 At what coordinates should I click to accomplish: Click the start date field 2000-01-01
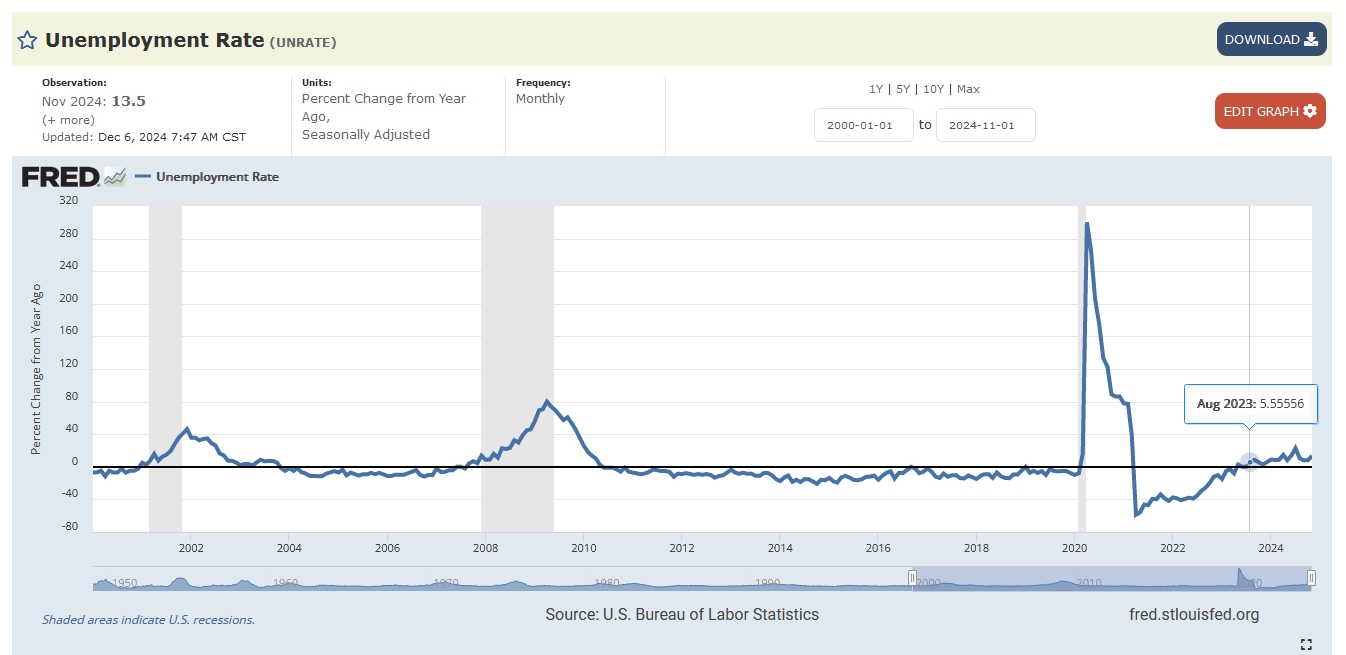tap(863, 125)
